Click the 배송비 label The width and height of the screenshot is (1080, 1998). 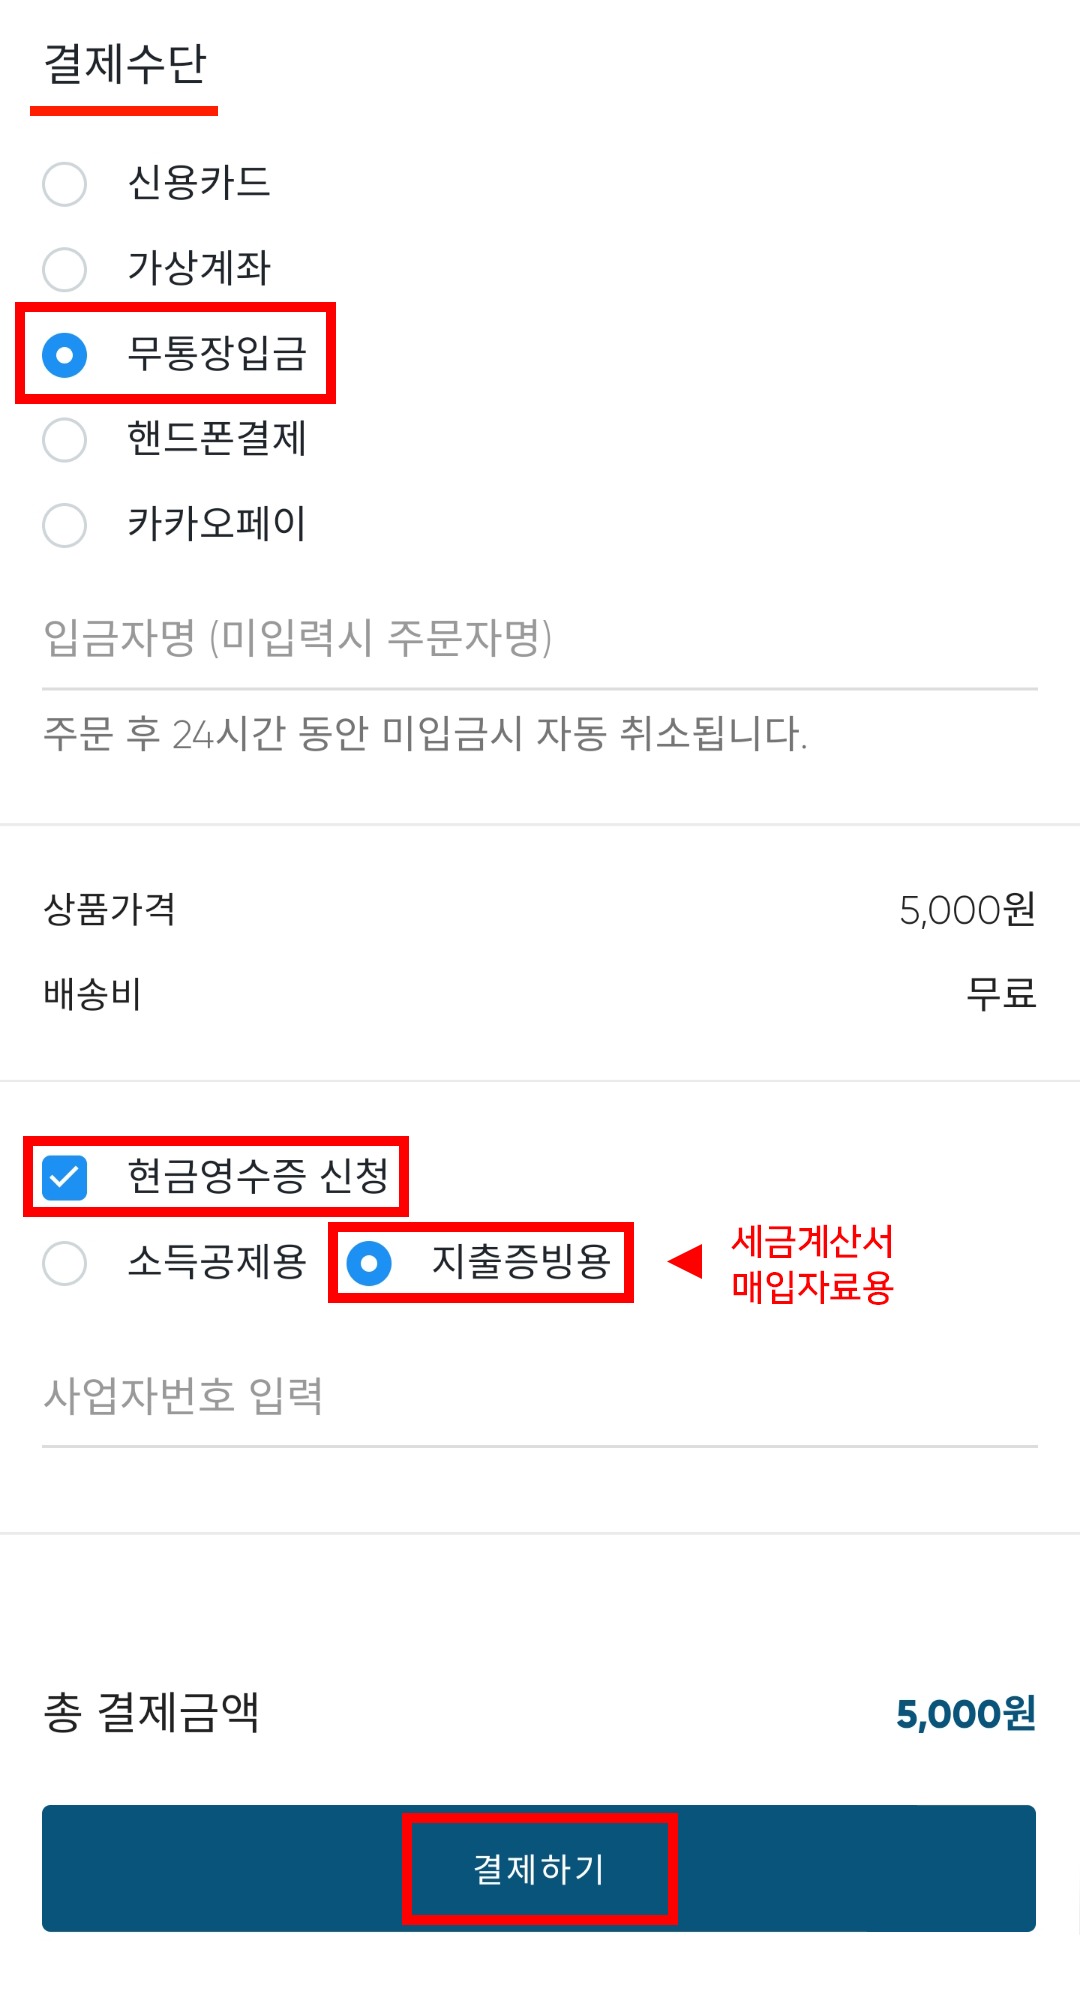92,994
